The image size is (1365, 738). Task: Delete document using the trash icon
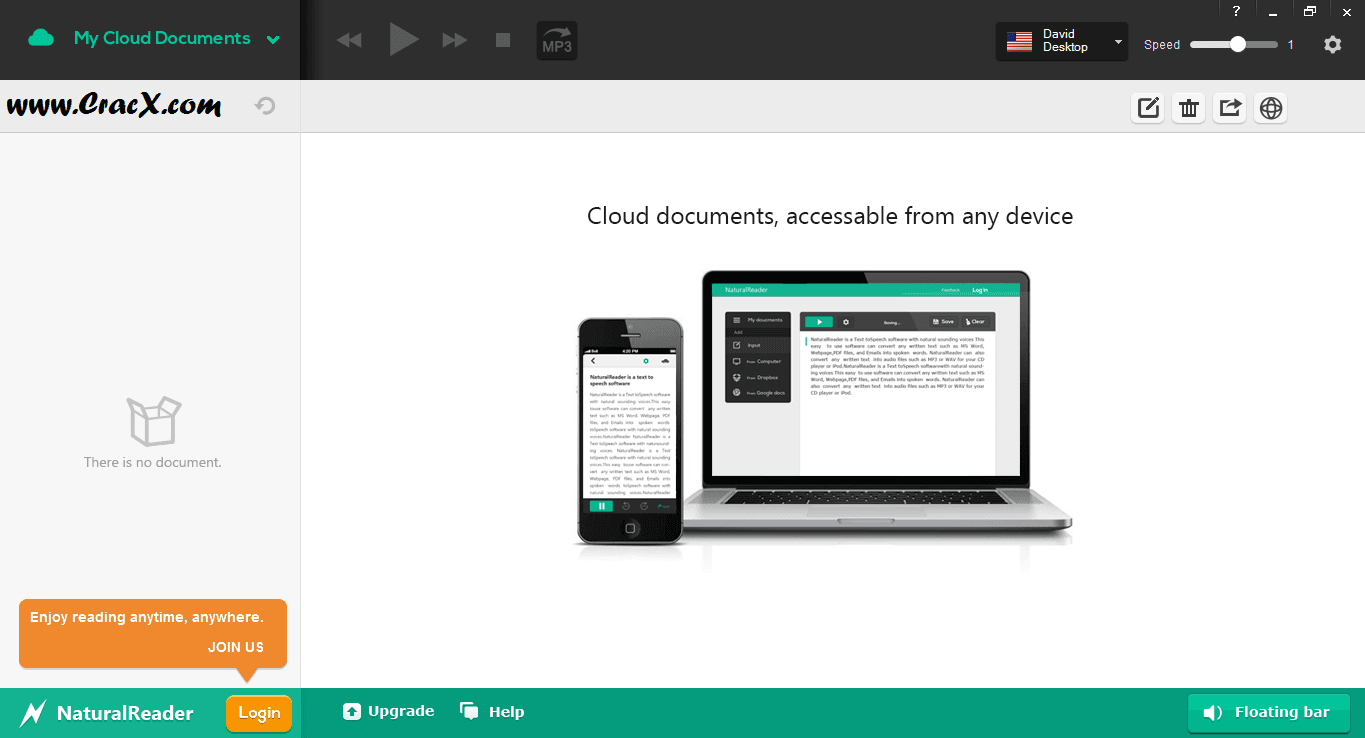[x=1189, y=108]
